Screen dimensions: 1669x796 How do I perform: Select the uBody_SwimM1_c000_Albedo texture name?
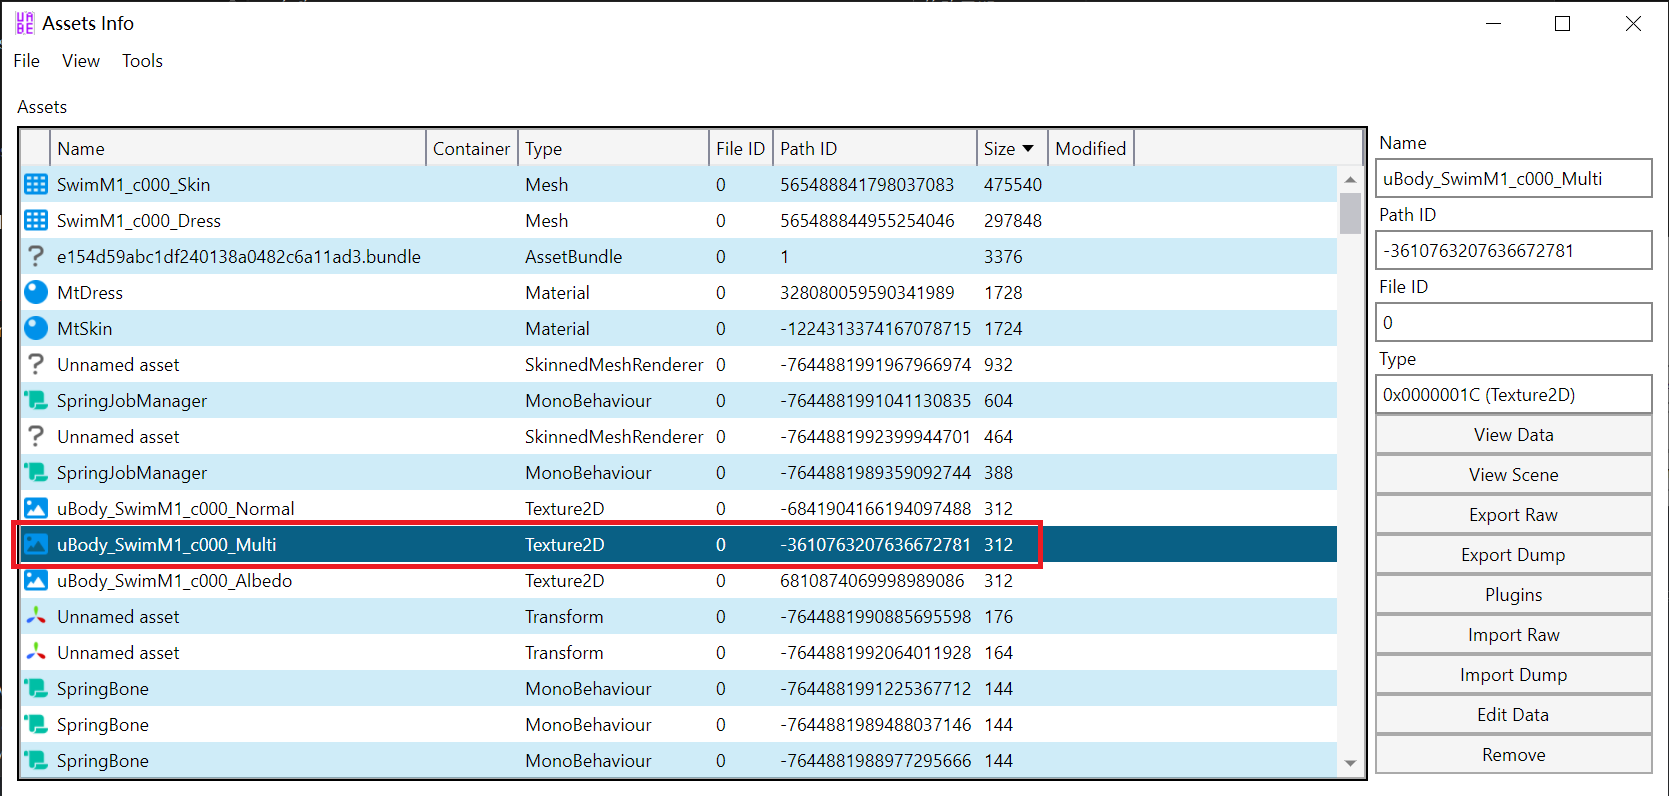(x=175, y=580)
